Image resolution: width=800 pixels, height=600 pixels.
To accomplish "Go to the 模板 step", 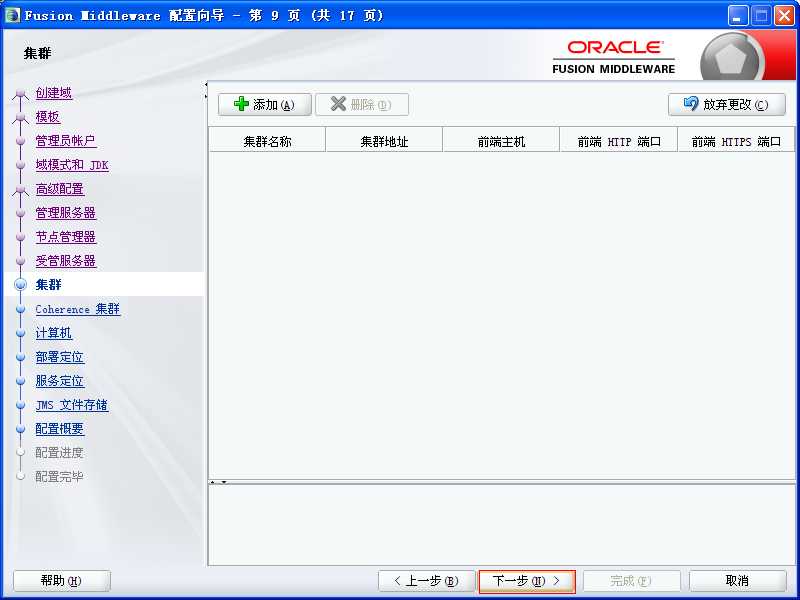I will [48, 117].
